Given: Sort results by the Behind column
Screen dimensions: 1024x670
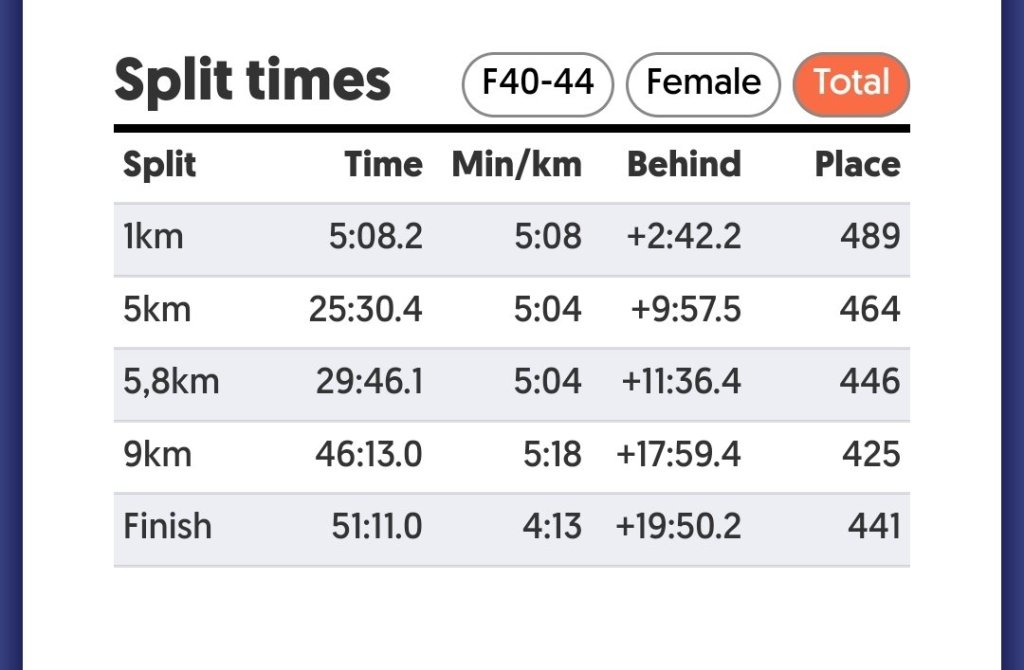Looking at the screenshot, I should (x=684, y=164).
